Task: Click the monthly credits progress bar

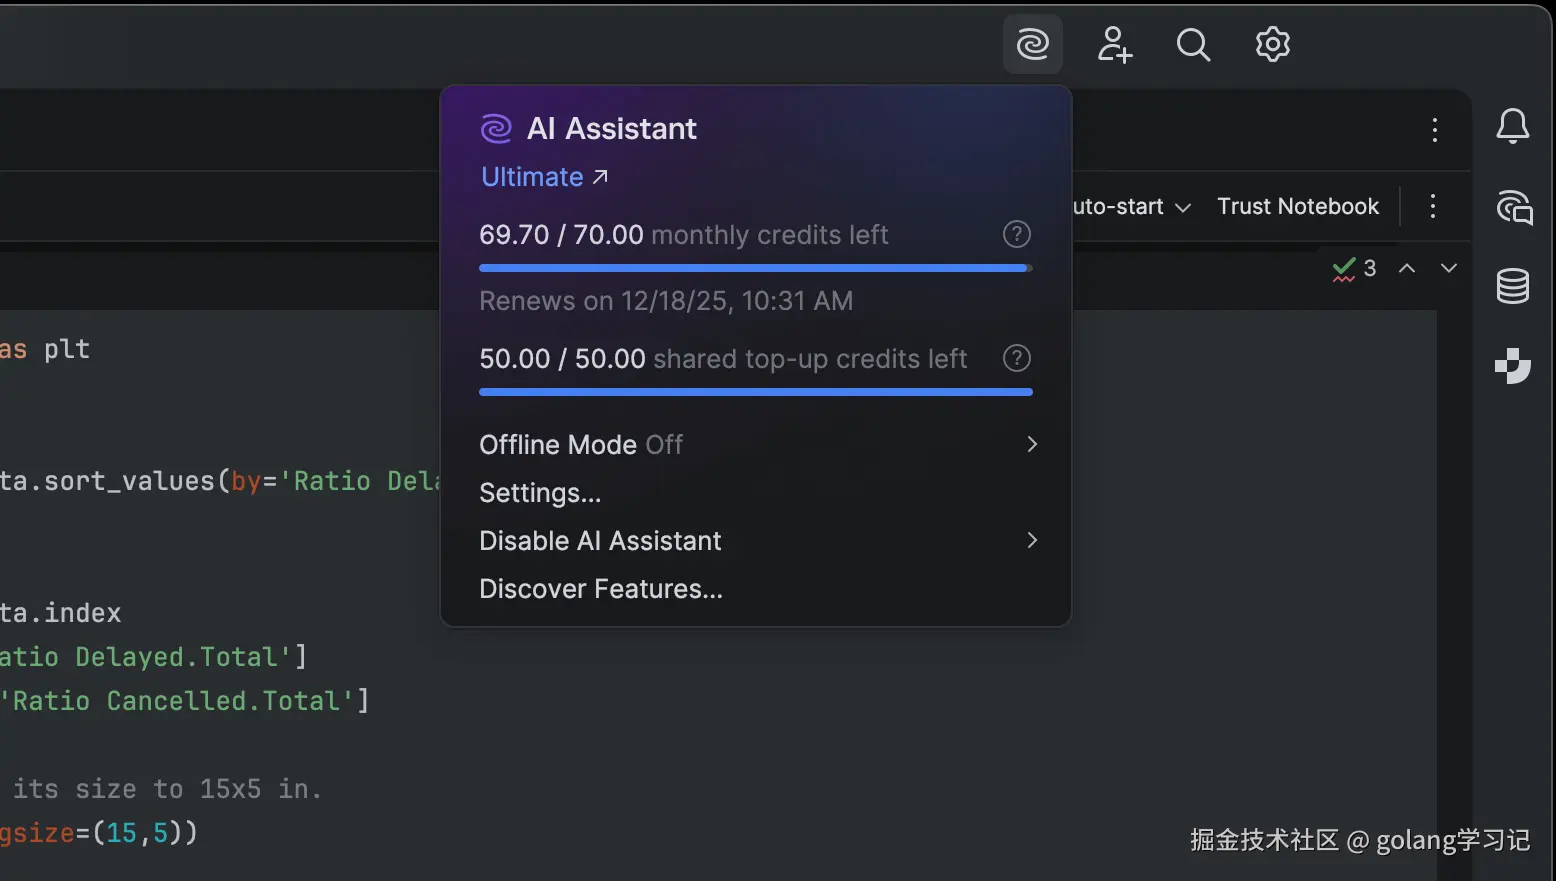Action: pos(755,268)
